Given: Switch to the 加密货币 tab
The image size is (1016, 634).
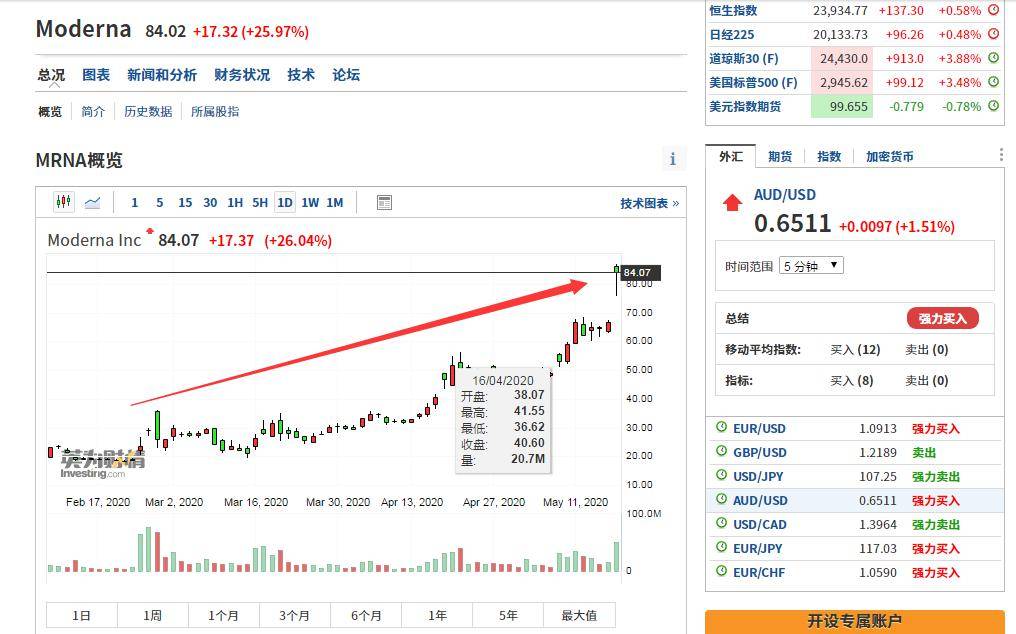Looking at the screenshot, I should (890, 156).
